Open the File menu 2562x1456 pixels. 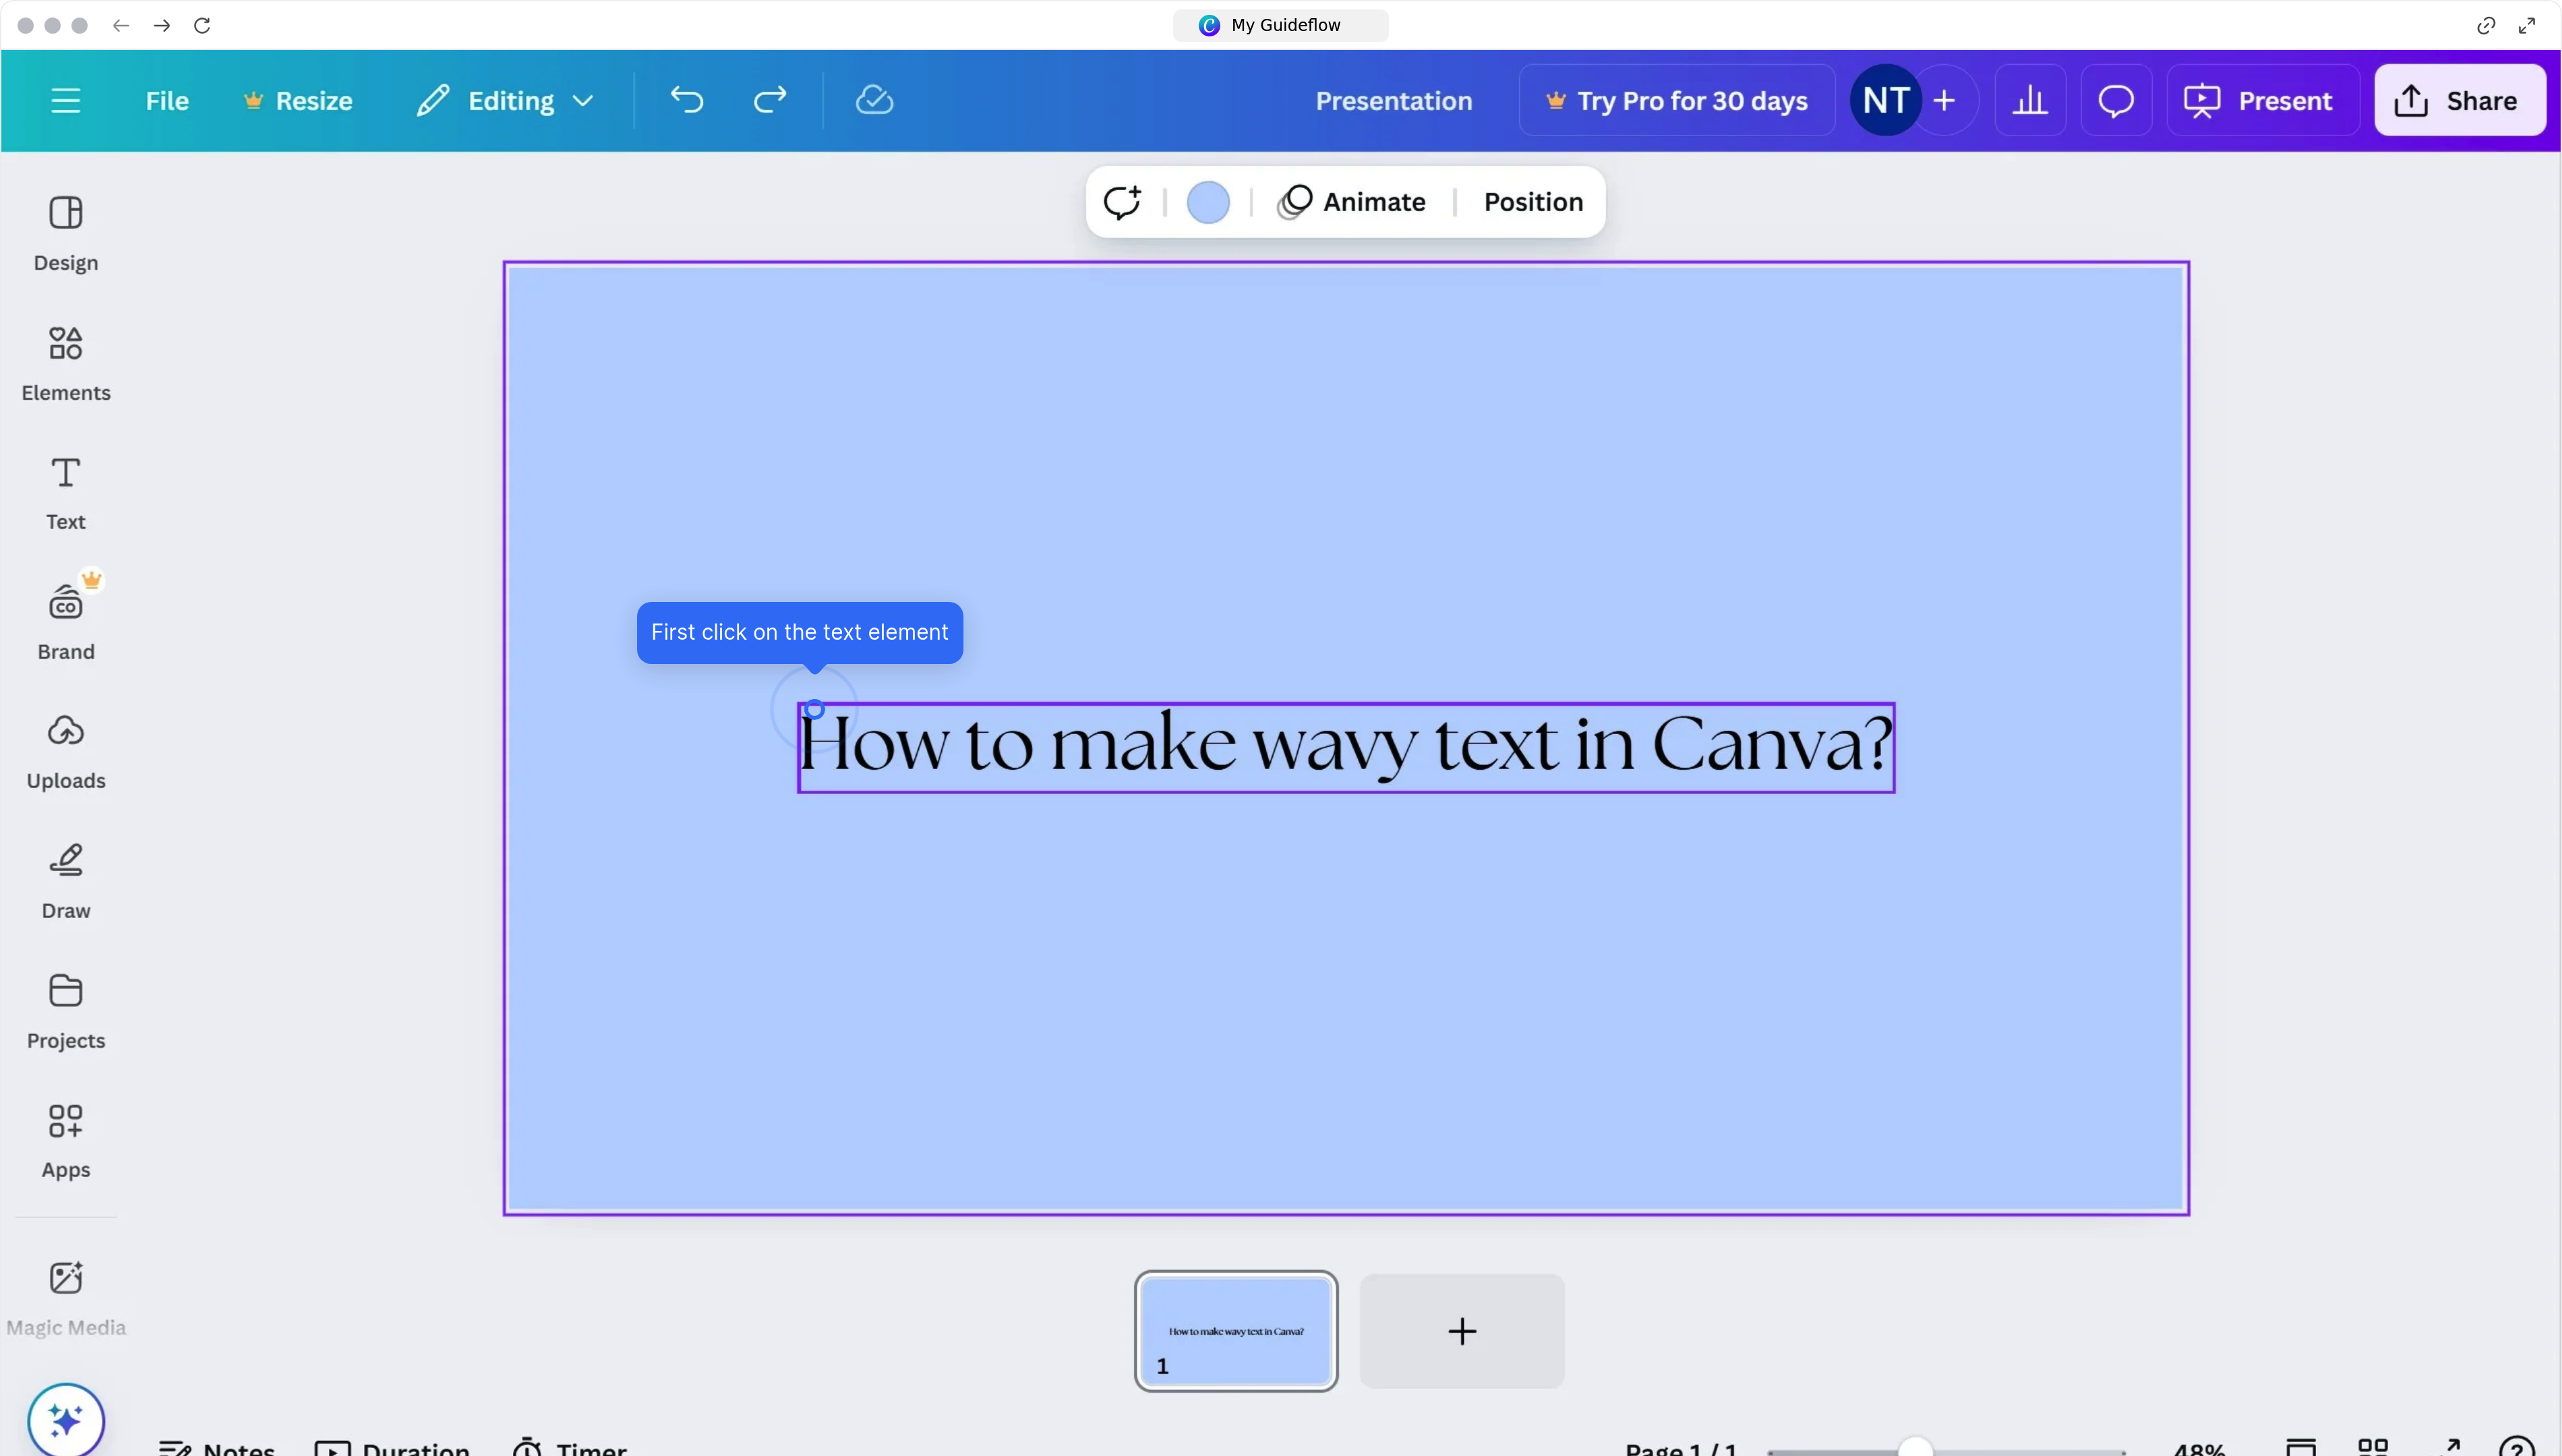[166, 100]
